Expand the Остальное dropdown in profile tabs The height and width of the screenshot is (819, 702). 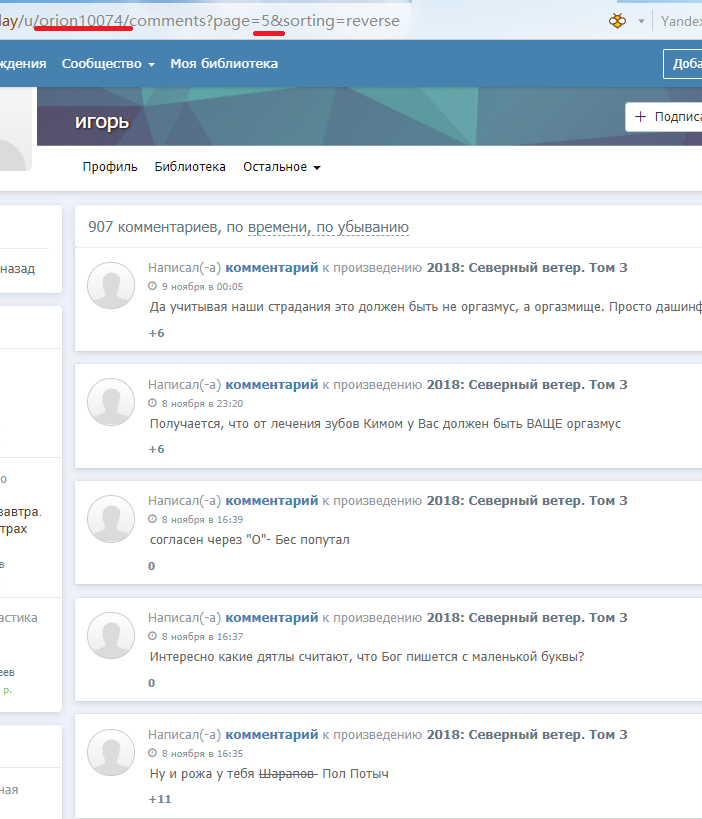pyautogui.click(x=281, y=167)
